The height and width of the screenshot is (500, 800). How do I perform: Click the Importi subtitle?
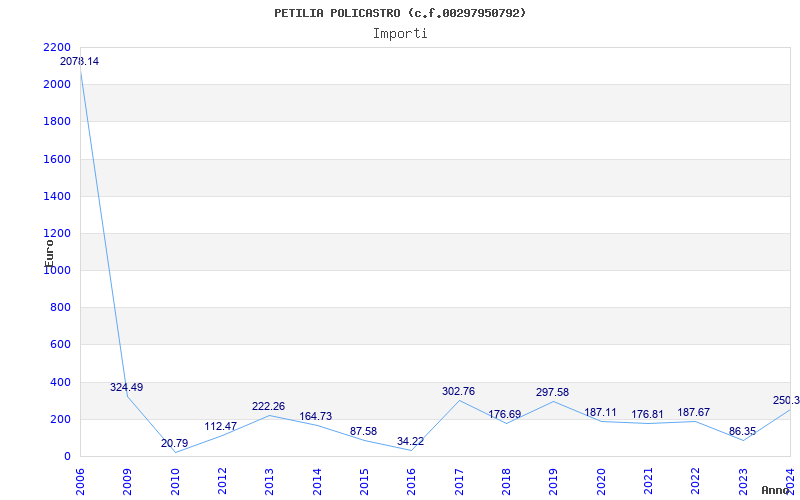[400, 34]
